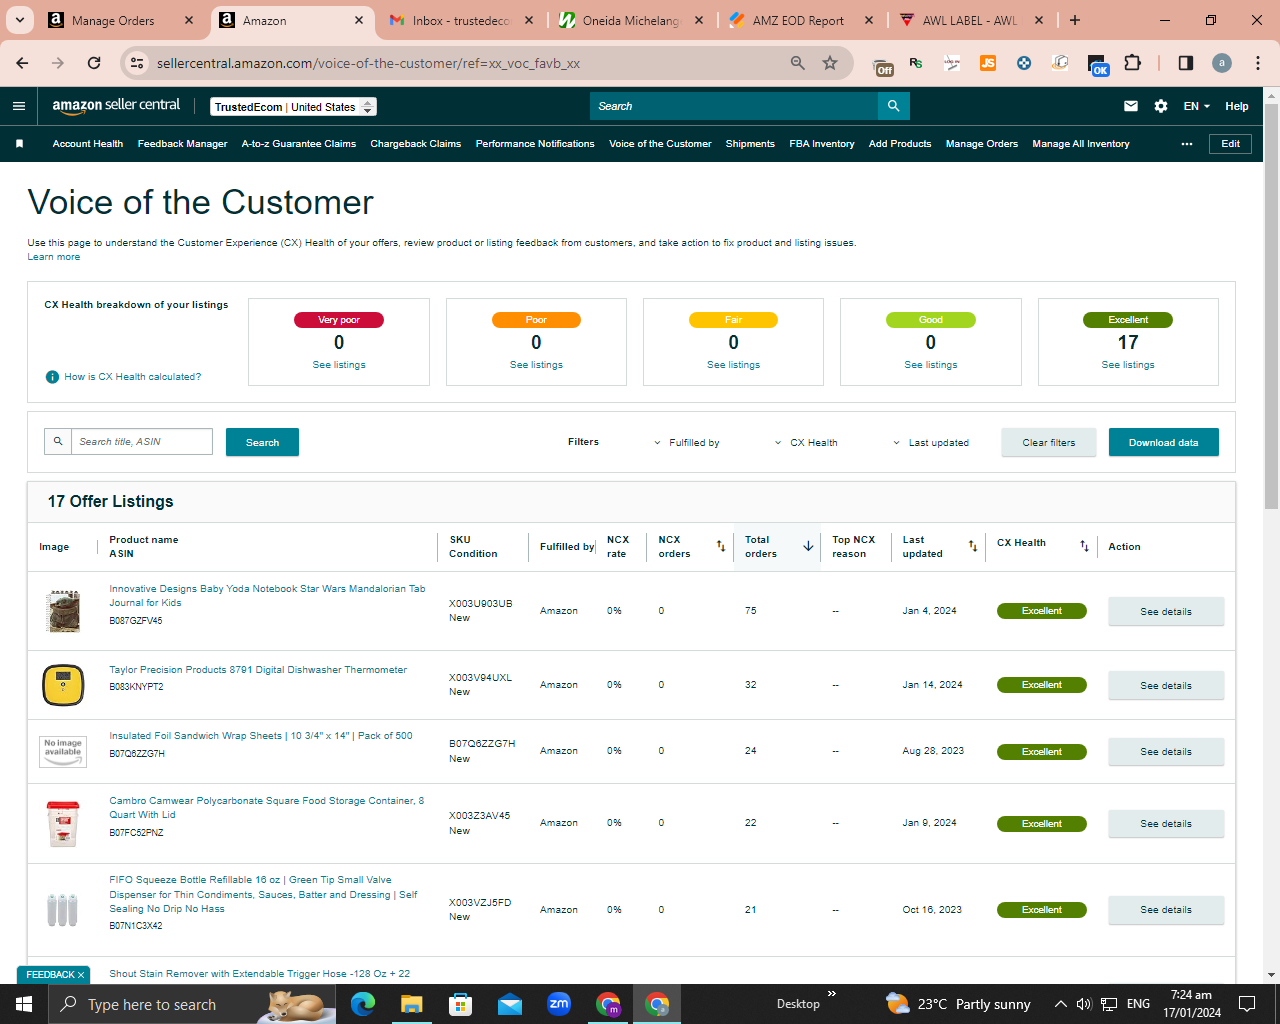Open the messages envelope icon
1280x1024 pixels.
[1131, 106]
